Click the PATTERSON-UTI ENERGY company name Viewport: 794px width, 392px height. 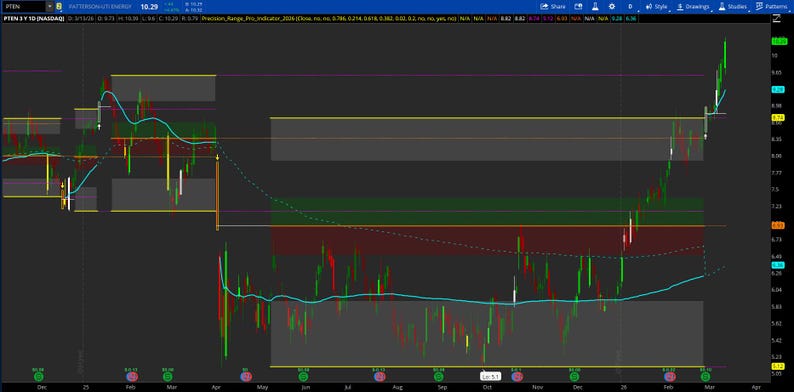point(99,7)
